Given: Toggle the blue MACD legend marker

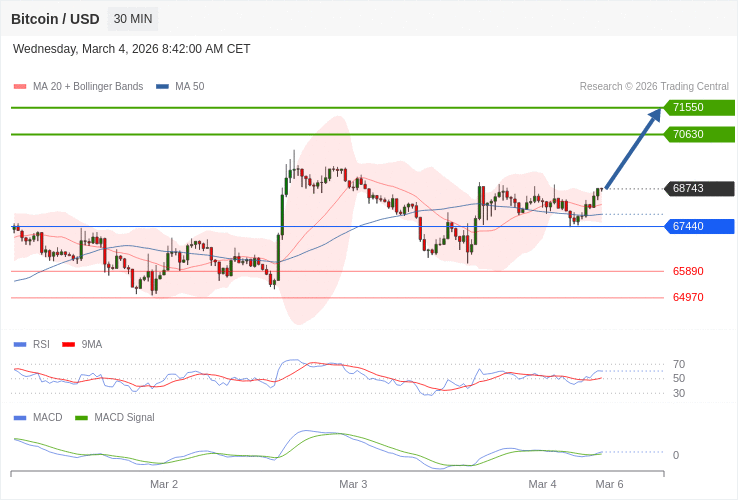Looking at the screenshot, I should tap(20, 417).
